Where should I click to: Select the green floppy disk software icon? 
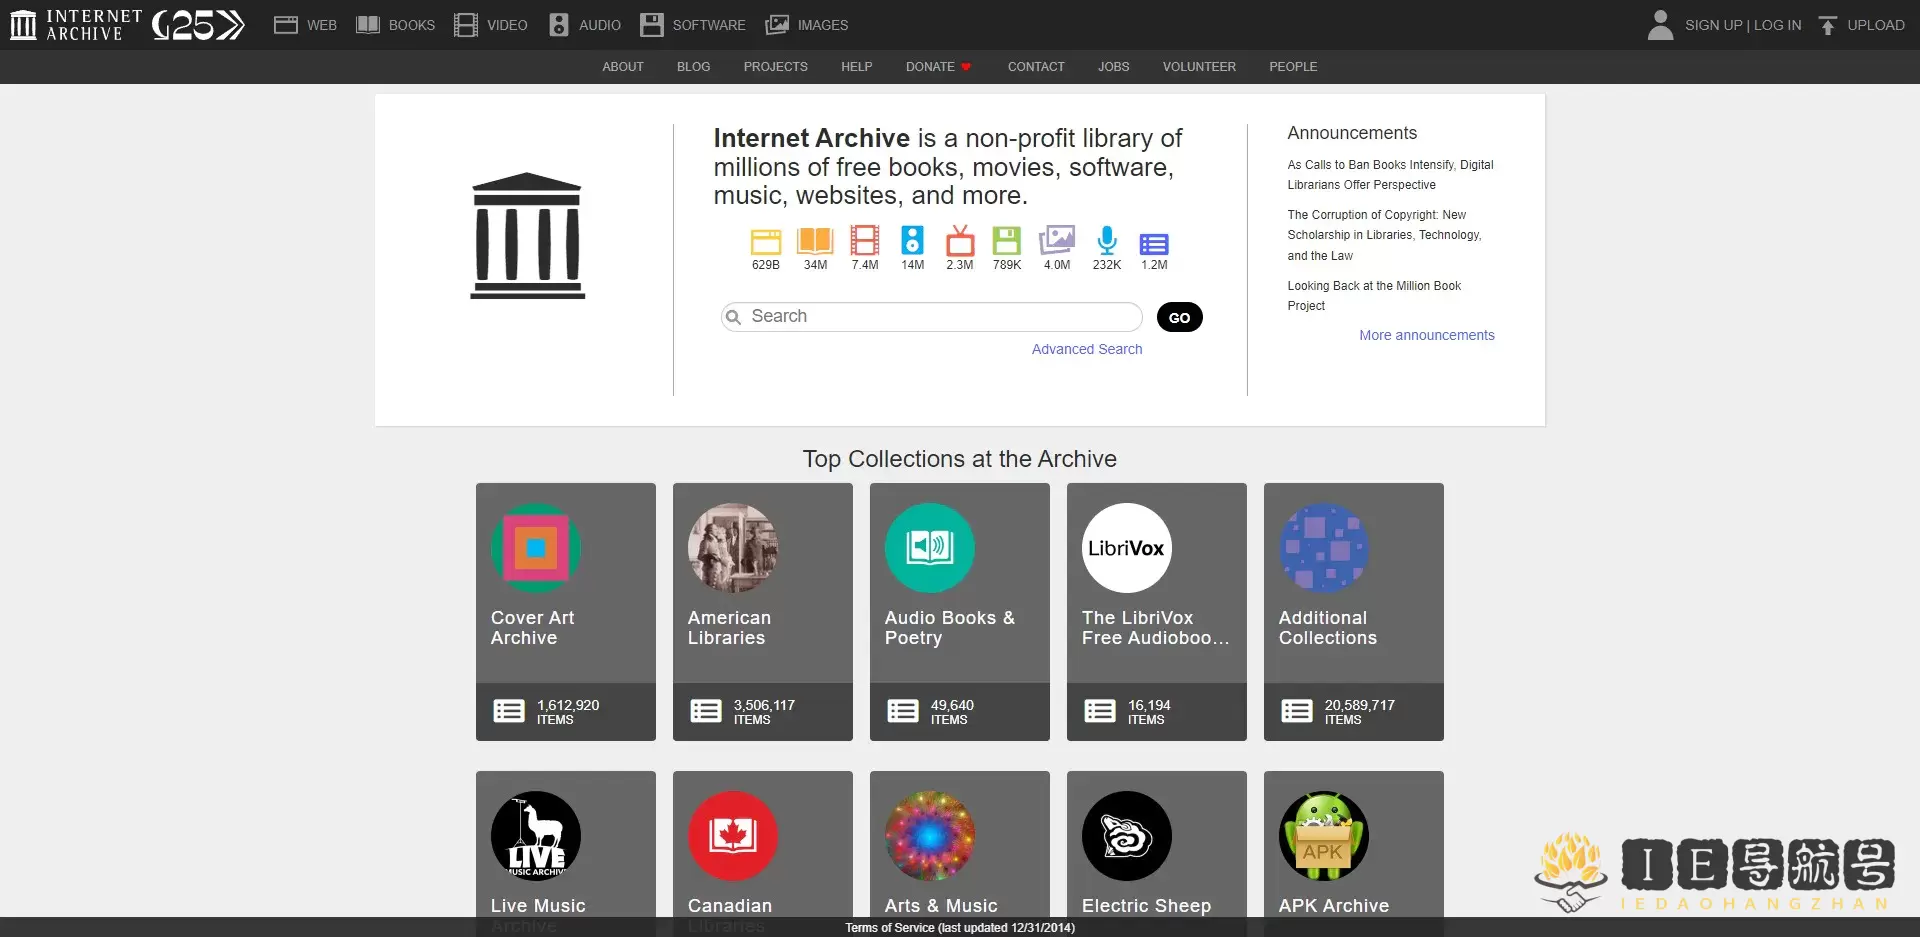(1007, 241)
